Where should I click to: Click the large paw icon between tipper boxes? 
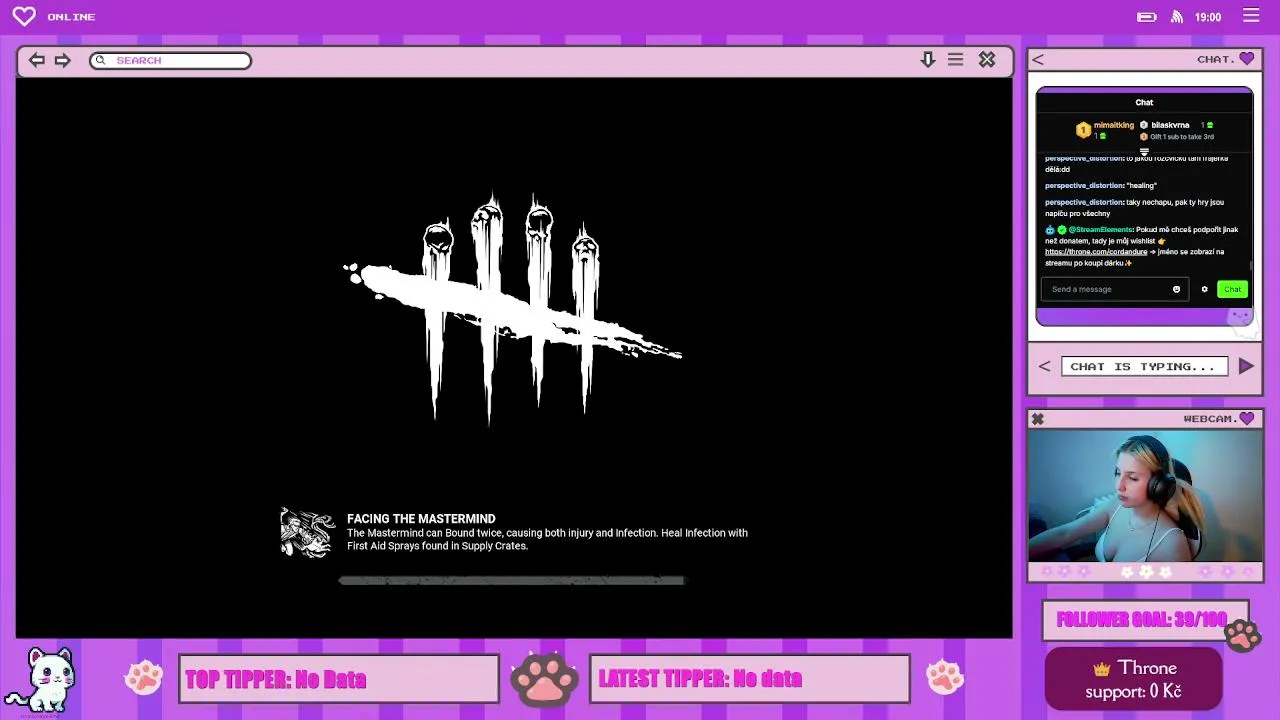click(544, 678)
